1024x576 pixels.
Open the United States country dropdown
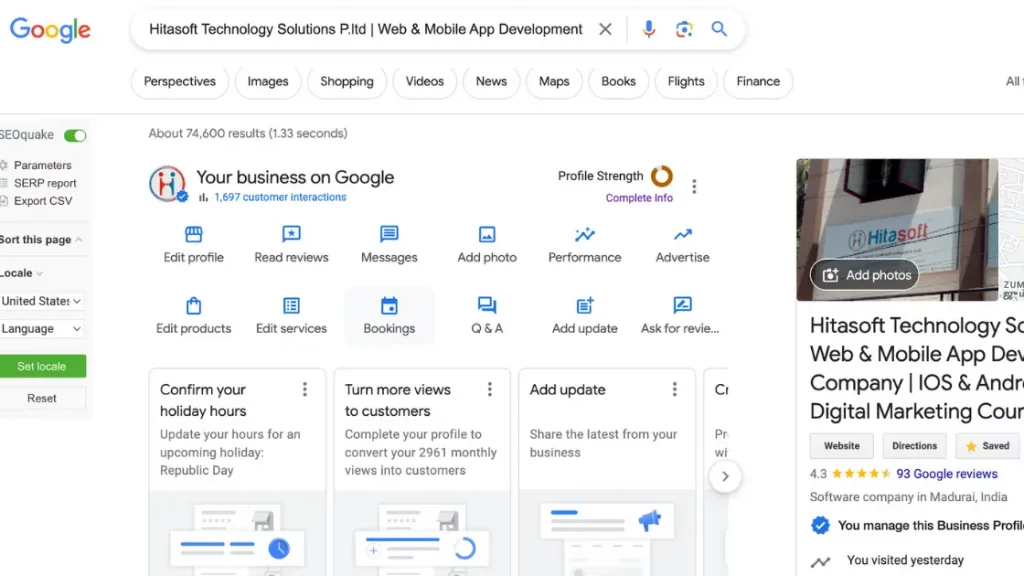[x=41, y=301]
